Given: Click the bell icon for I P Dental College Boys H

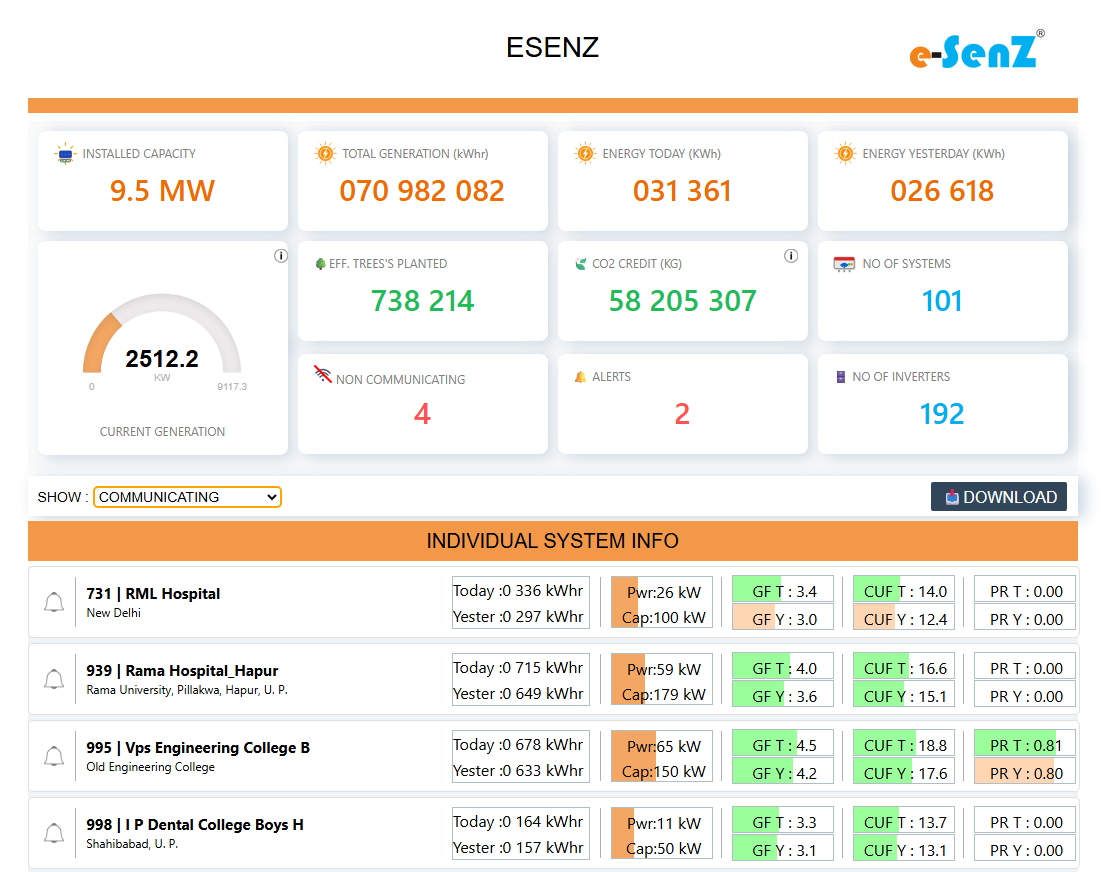Looking at the screenshot, I should click(x=54, y=833).
